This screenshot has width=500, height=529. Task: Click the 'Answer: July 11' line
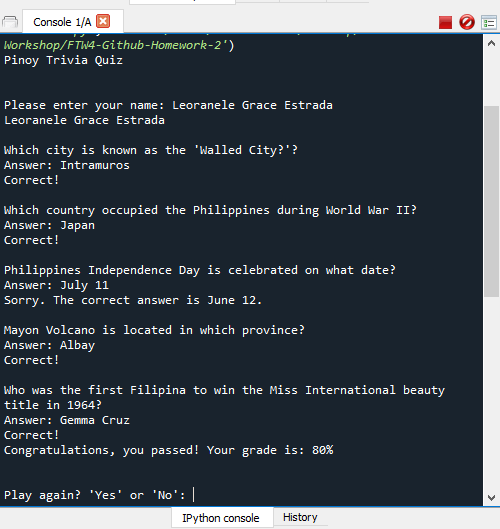tap(56, 285)
